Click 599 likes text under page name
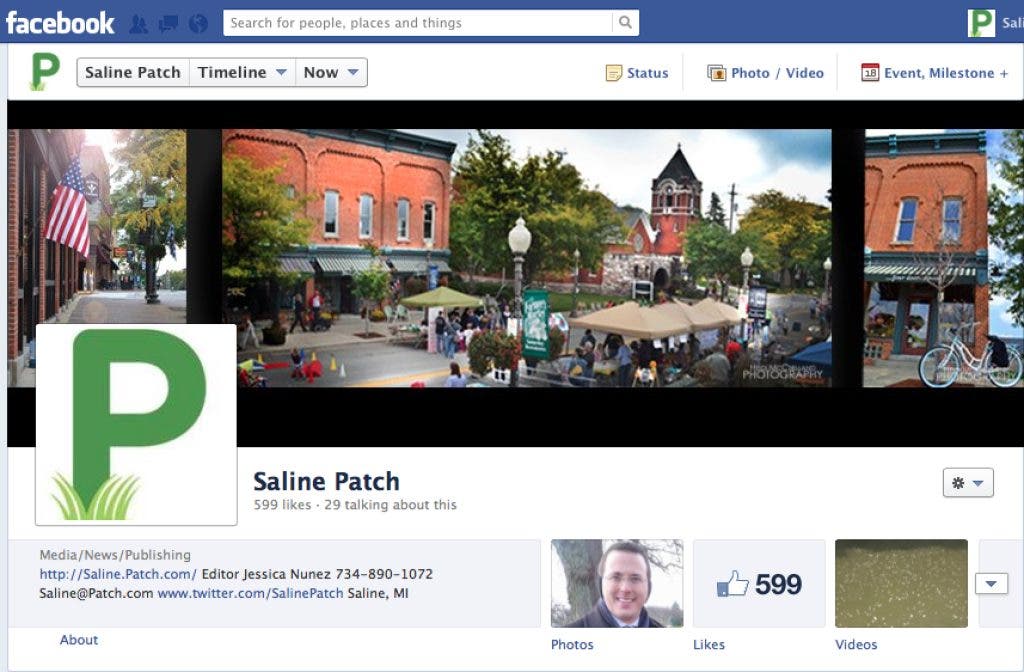 tap(282, 505)
